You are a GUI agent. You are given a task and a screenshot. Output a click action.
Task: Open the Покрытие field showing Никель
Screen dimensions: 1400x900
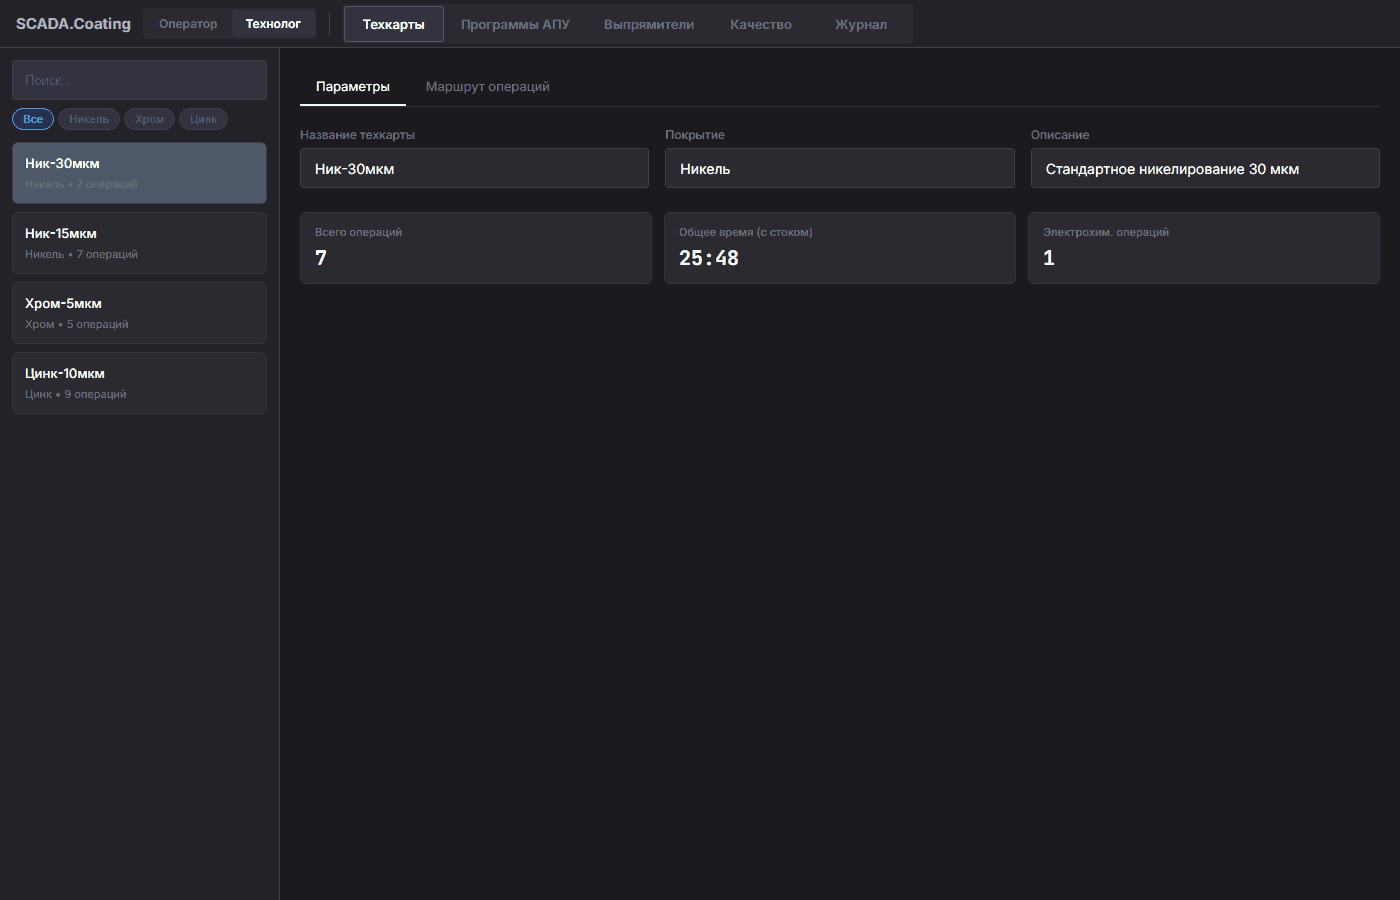coord(839,169)
